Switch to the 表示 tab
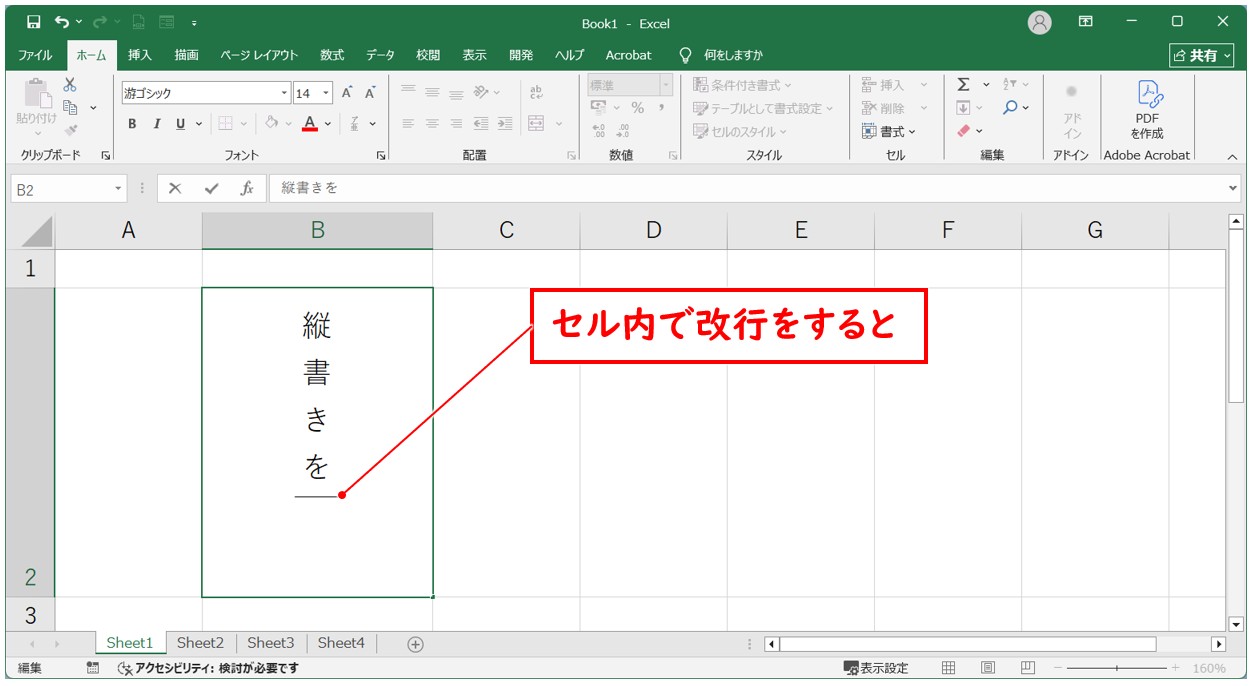 [475, 55]
